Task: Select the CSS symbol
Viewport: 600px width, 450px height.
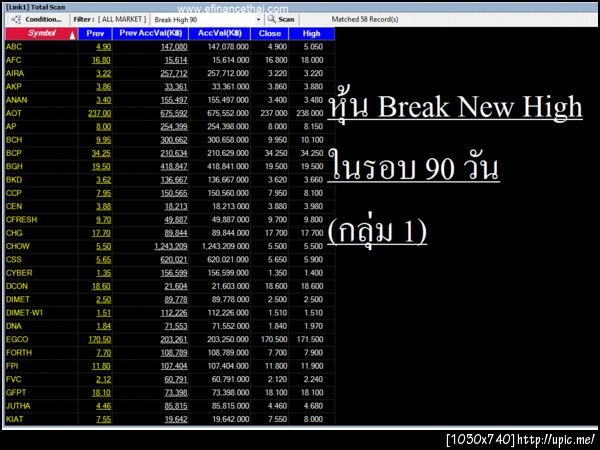Action: (x=14, y=259)
